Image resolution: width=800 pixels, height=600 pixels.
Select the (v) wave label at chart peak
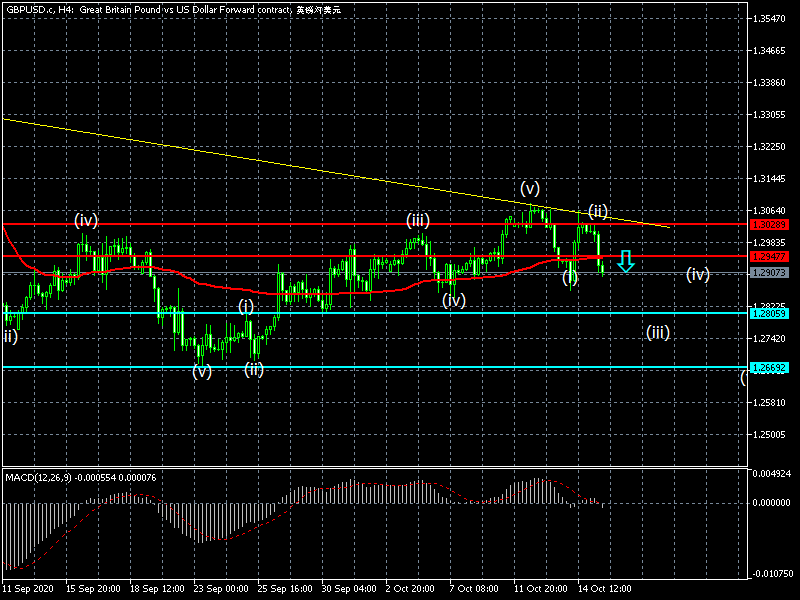530,188
